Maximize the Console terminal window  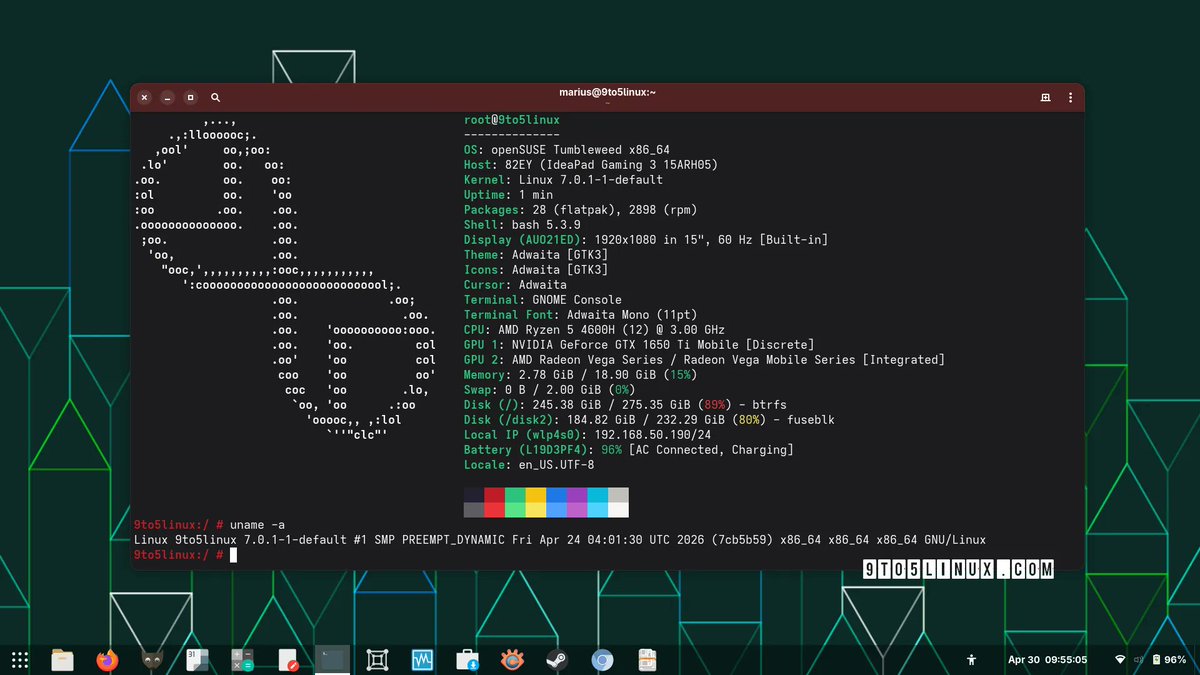click(190, 97)
